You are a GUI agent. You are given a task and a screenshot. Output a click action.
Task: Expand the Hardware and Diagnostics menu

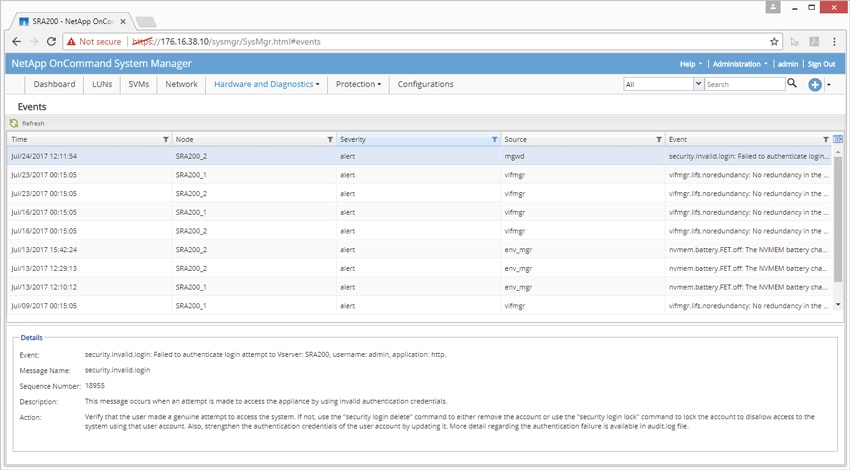266,84
